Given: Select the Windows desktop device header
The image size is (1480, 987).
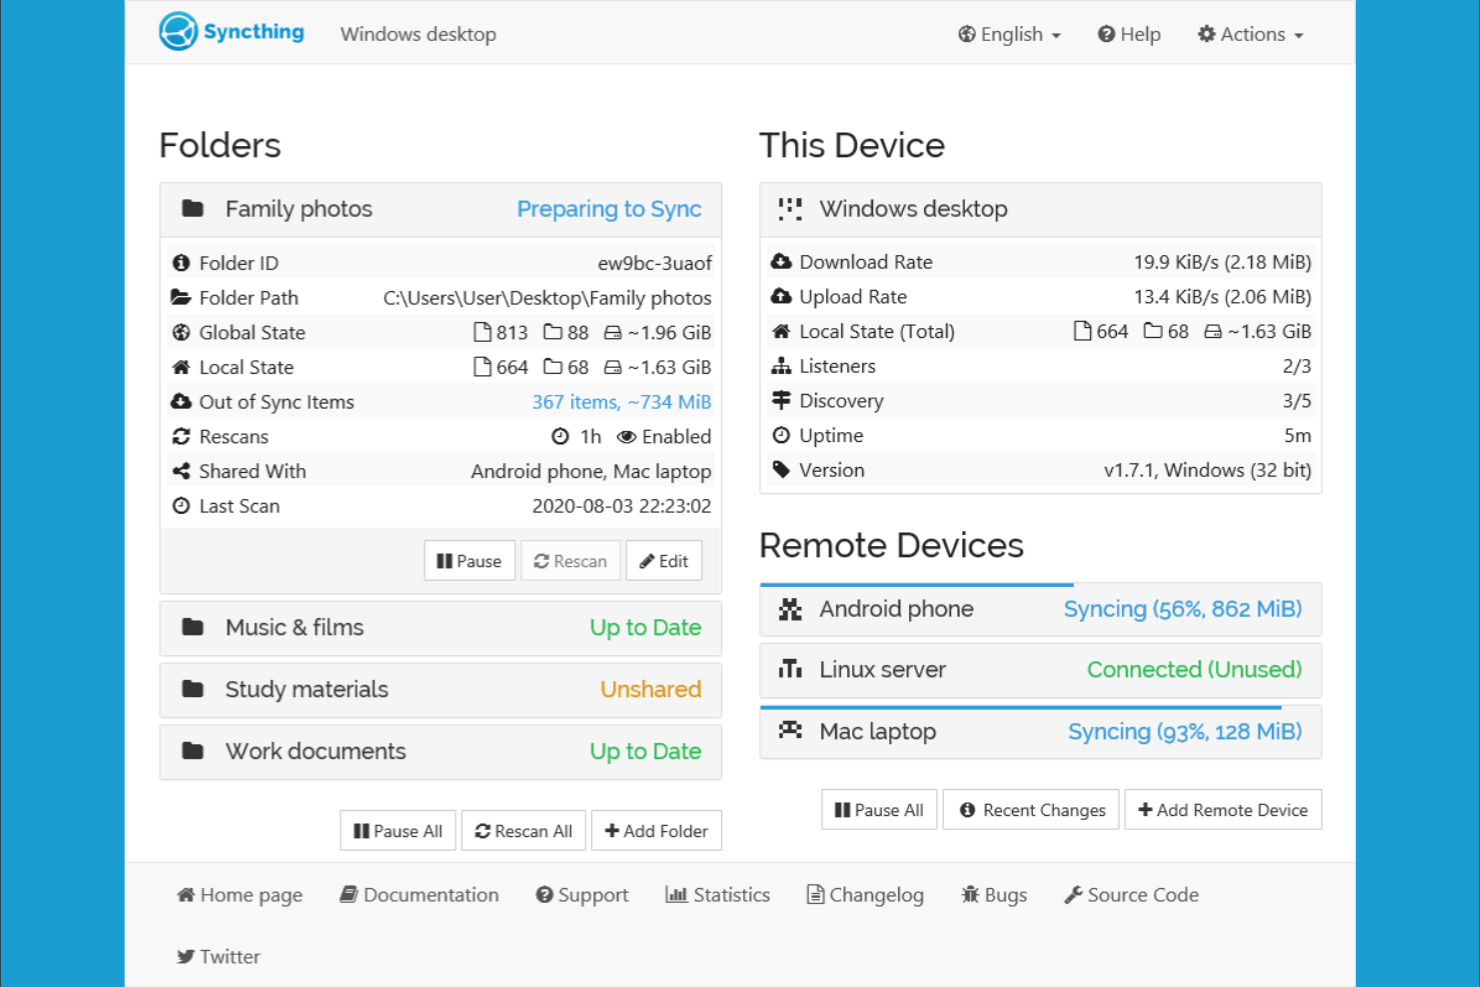Looking at the screenshot, I should coord(913,209).
